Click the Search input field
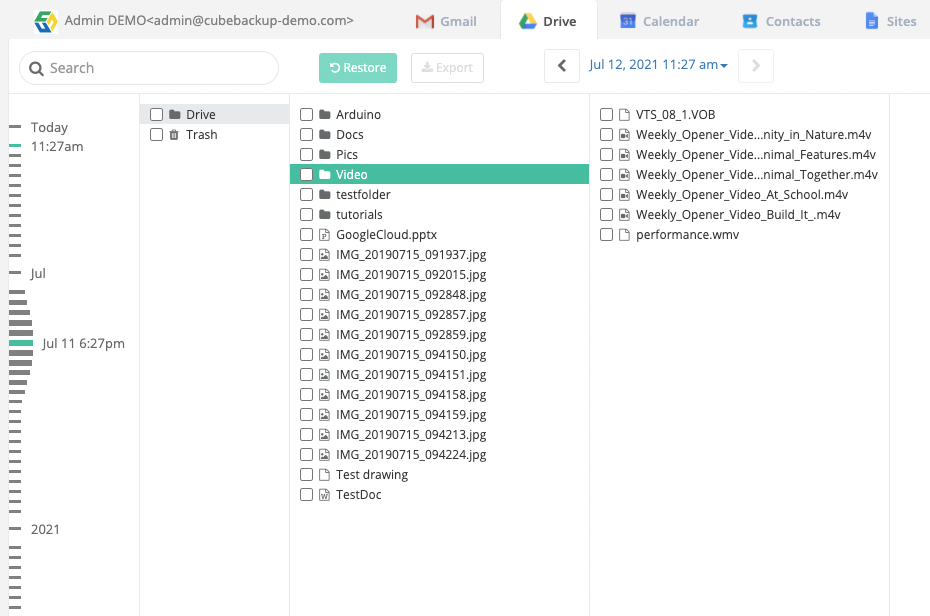 tap(149, 68)
